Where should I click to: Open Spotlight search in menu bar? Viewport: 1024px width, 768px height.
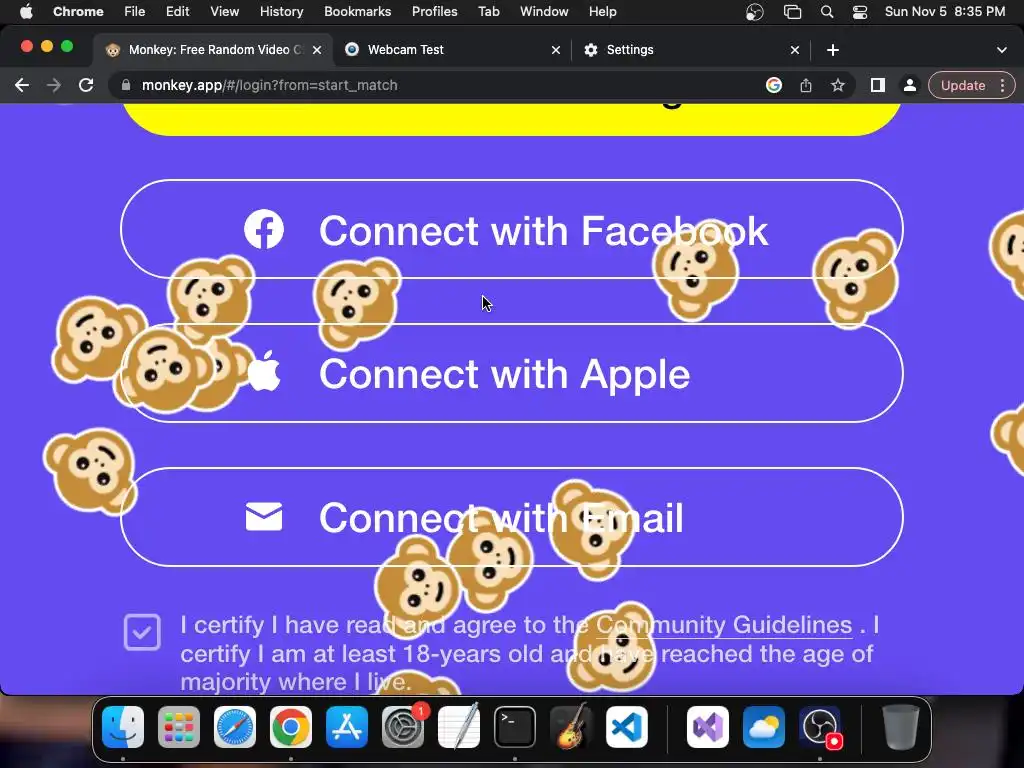tap(827, 12)
